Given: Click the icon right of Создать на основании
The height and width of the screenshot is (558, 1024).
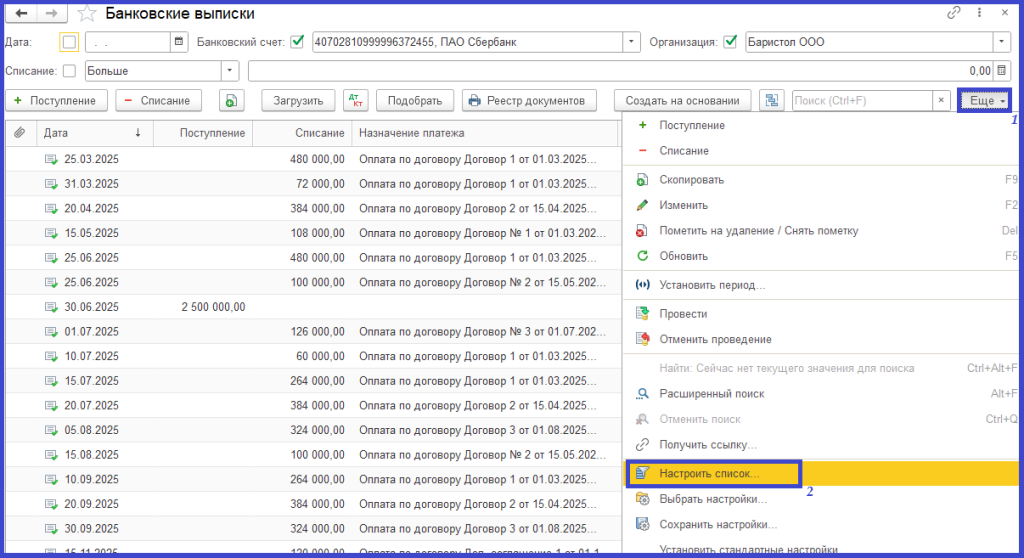Looking at the screenshot, I should tap(771, 101).
